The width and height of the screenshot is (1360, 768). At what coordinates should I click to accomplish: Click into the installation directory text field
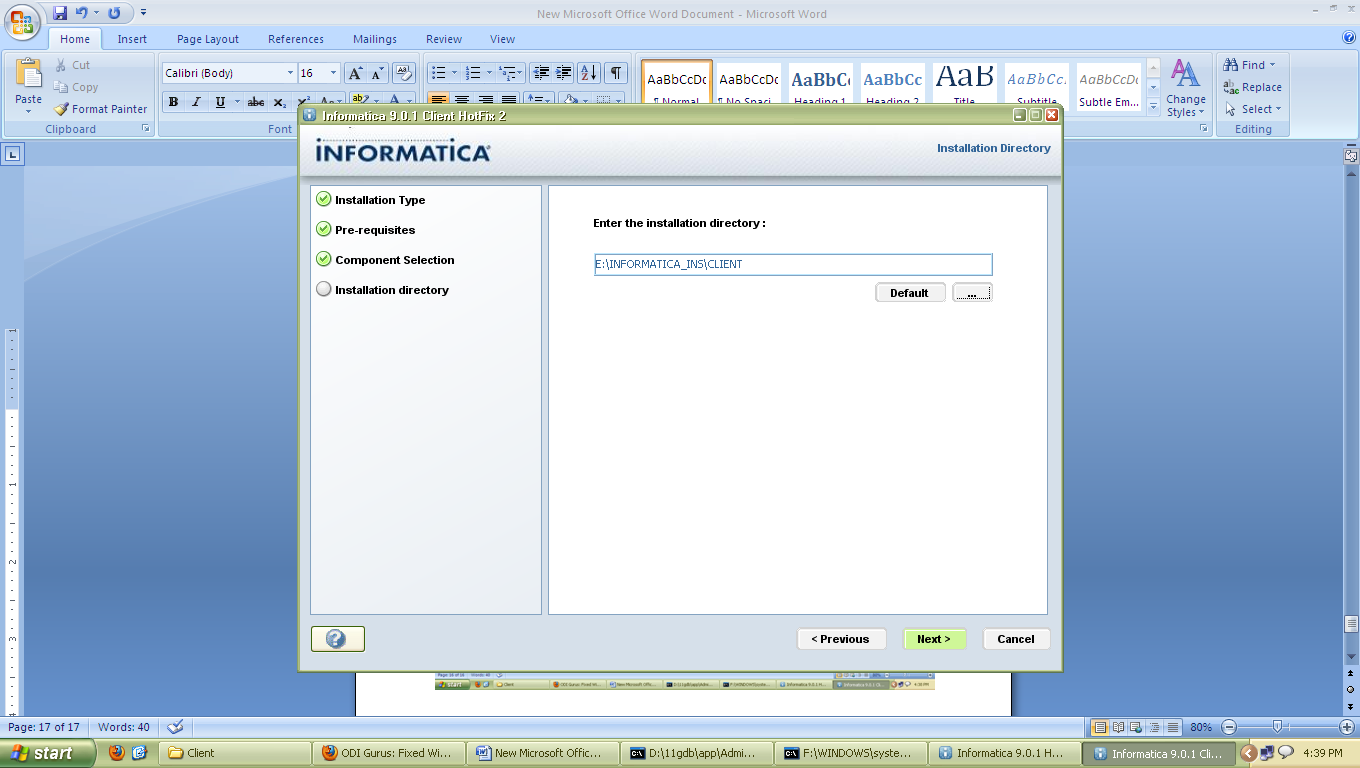[x=793, y=264]
